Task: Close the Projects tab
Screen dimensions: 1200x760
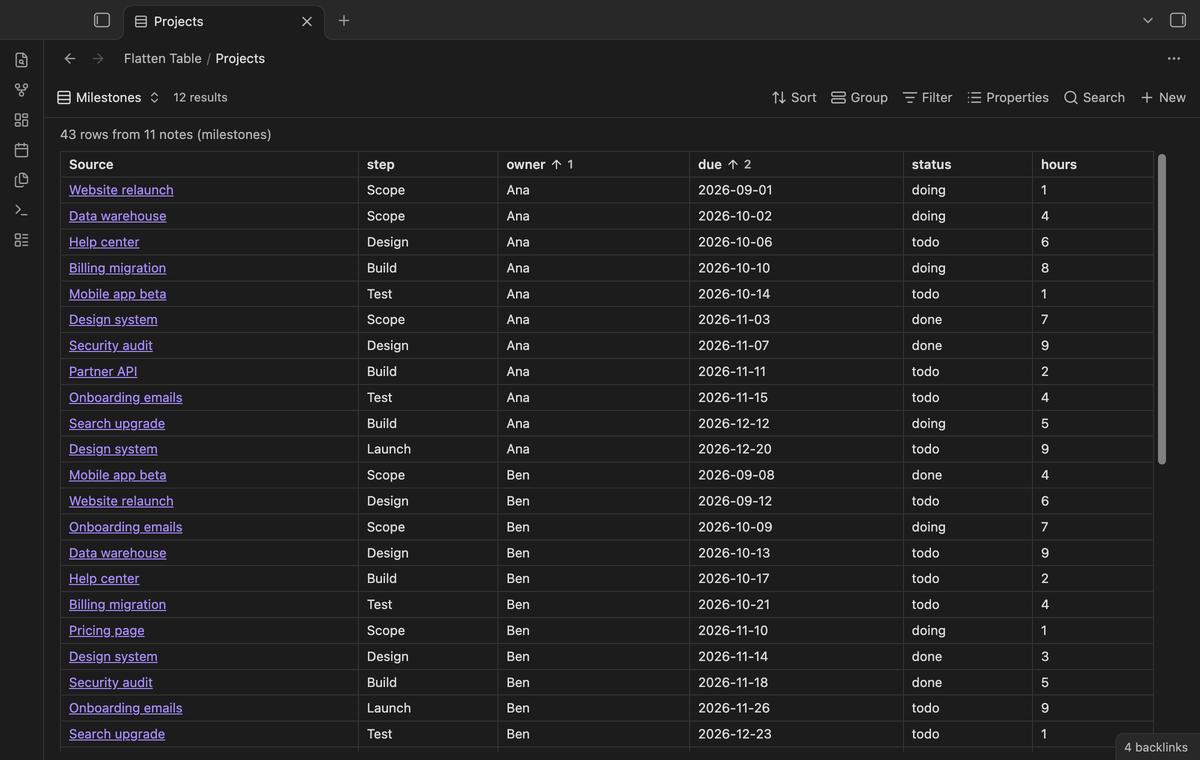Action: pyautogui.click(x=307, y=21)
